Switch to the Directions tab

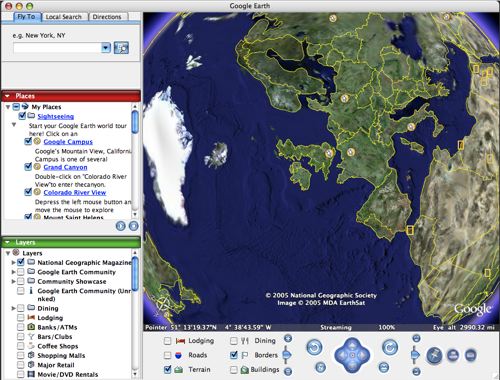(x=107, y=17)
